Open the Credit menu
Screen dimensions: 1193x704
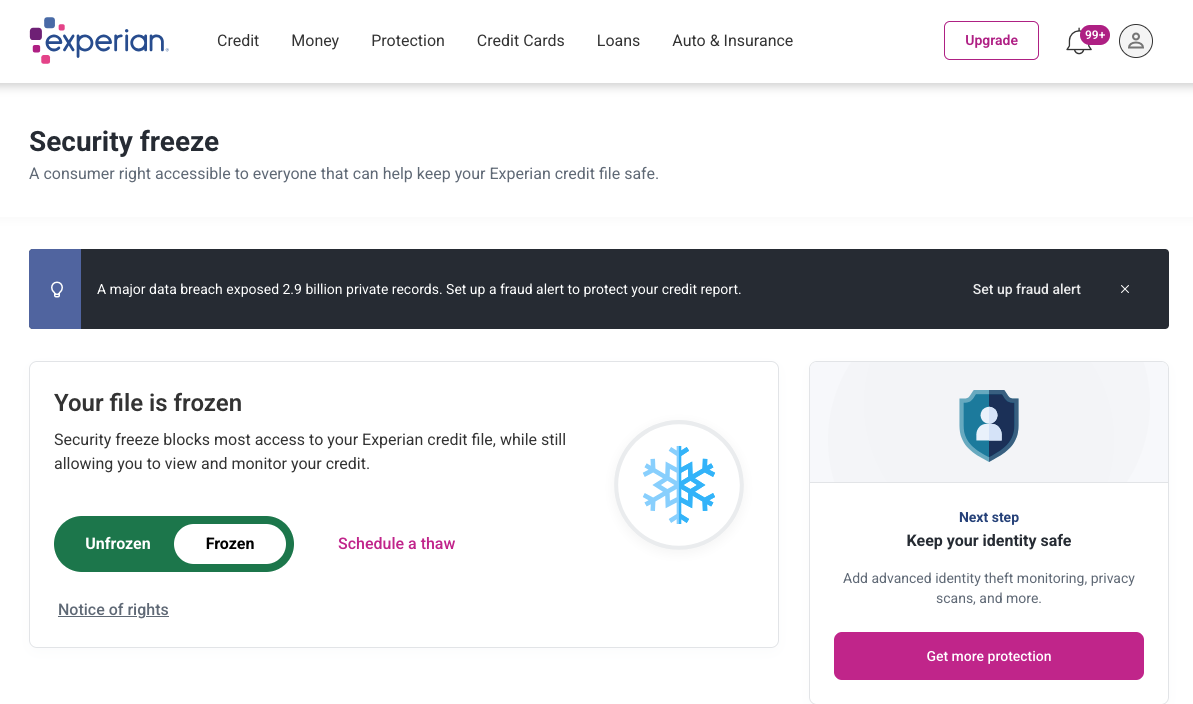(238, 41)
